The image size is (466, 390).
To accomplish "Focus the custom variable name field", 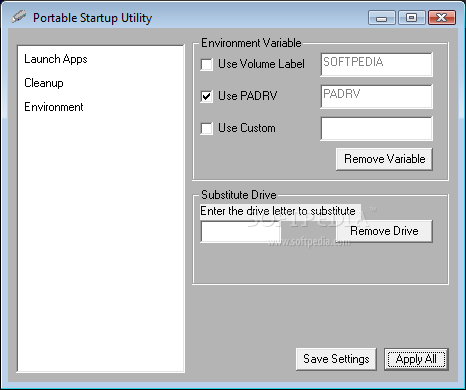I will [x=377, y=128].
